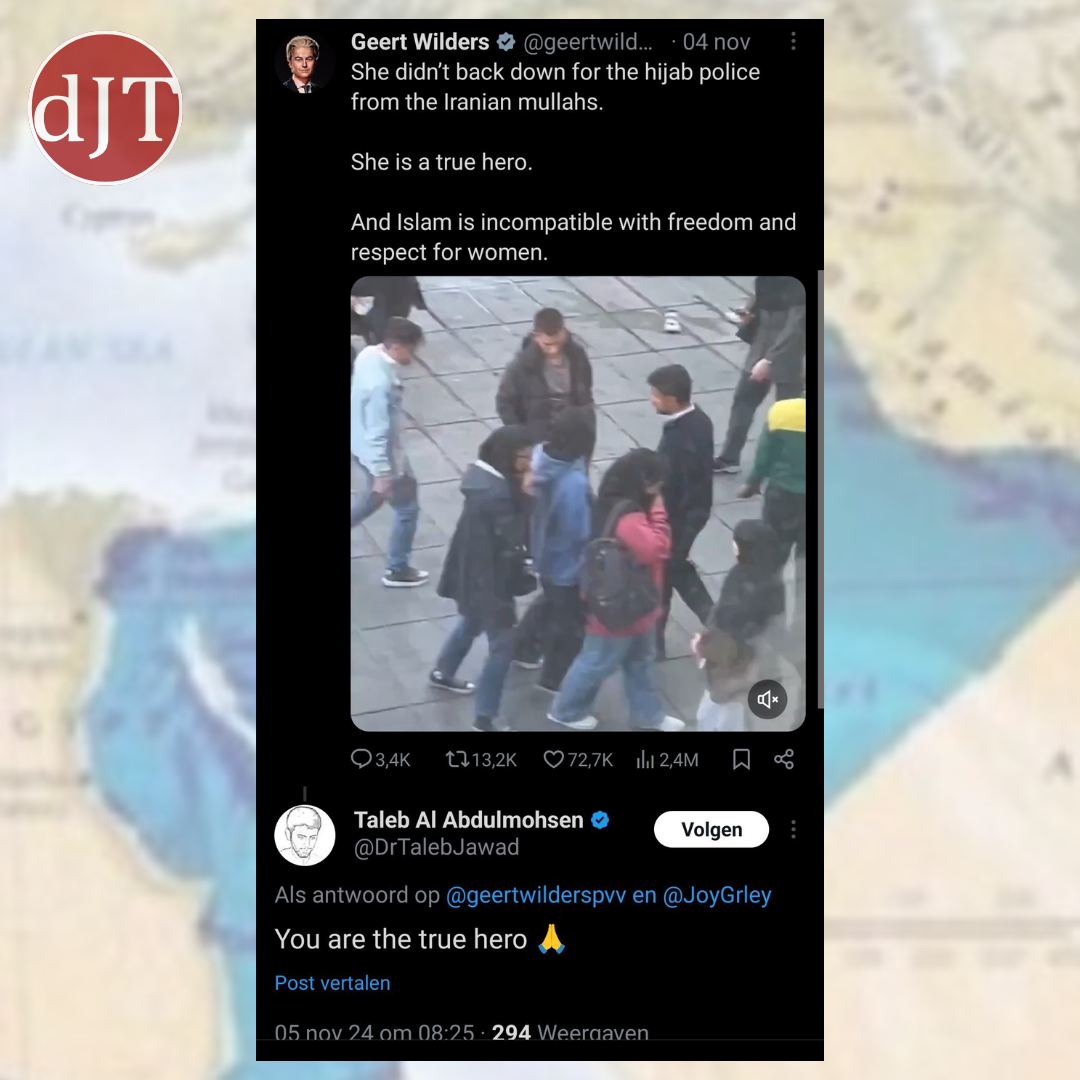Play the embedded street video
Screen dimensions: 1080x1080
[578, 503]
